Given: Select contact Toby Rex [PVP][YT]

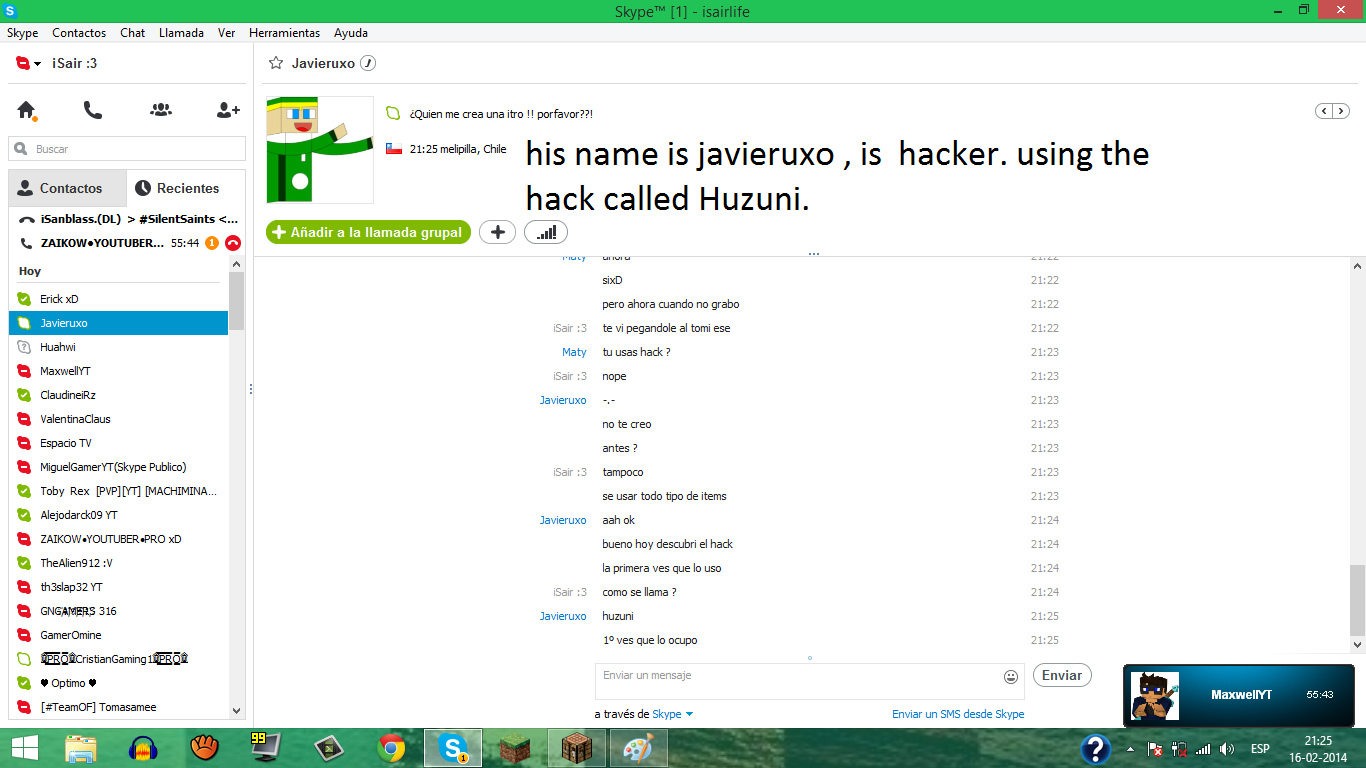Looking at the screenshot, I should coord(118,491).
